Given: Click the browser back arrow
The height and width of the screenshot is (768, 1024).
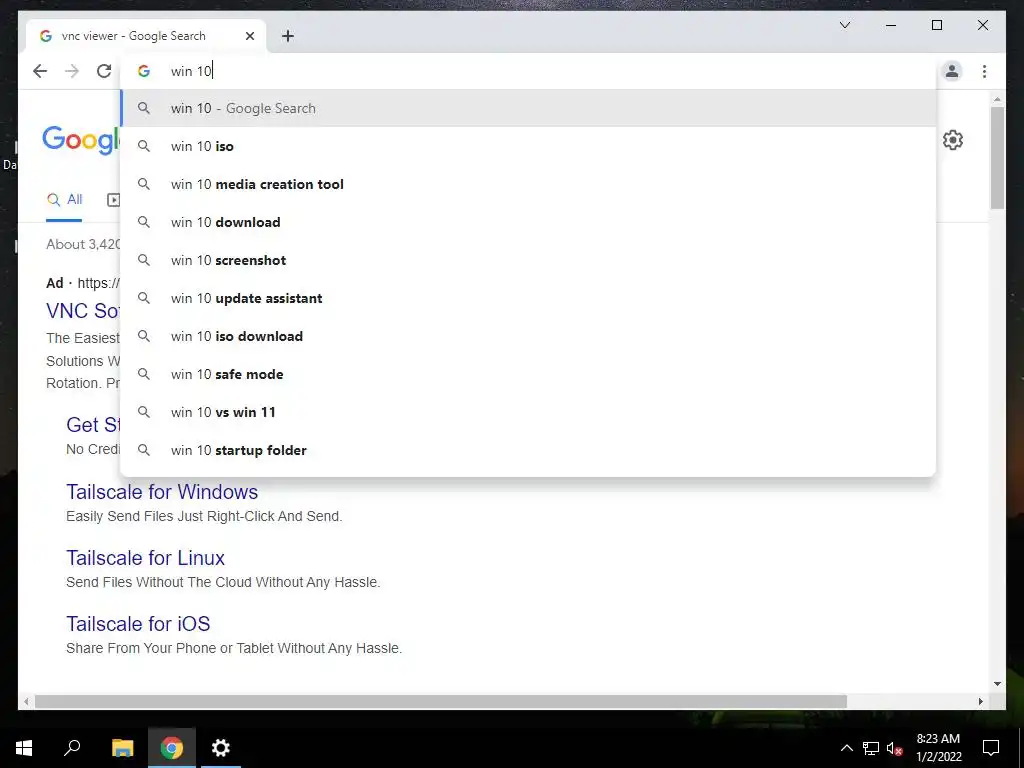Looking at the screenshot, I should [x=40, y=71].
